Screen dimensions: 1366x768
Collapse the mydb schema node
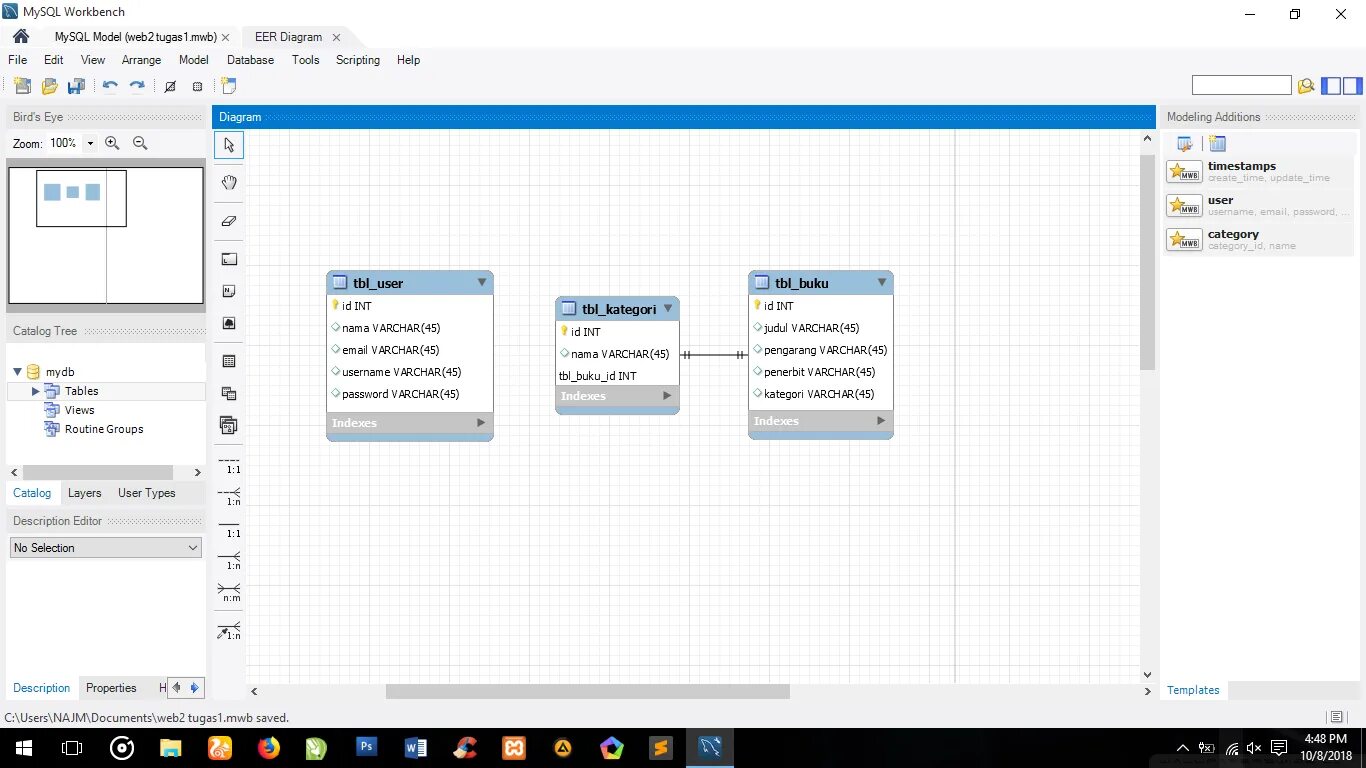pos(17,372)
